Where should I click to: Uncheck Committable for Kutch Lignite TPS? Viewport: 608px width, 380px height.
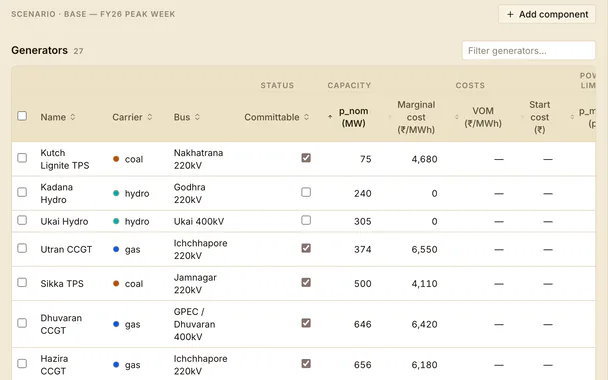(306, 158)
